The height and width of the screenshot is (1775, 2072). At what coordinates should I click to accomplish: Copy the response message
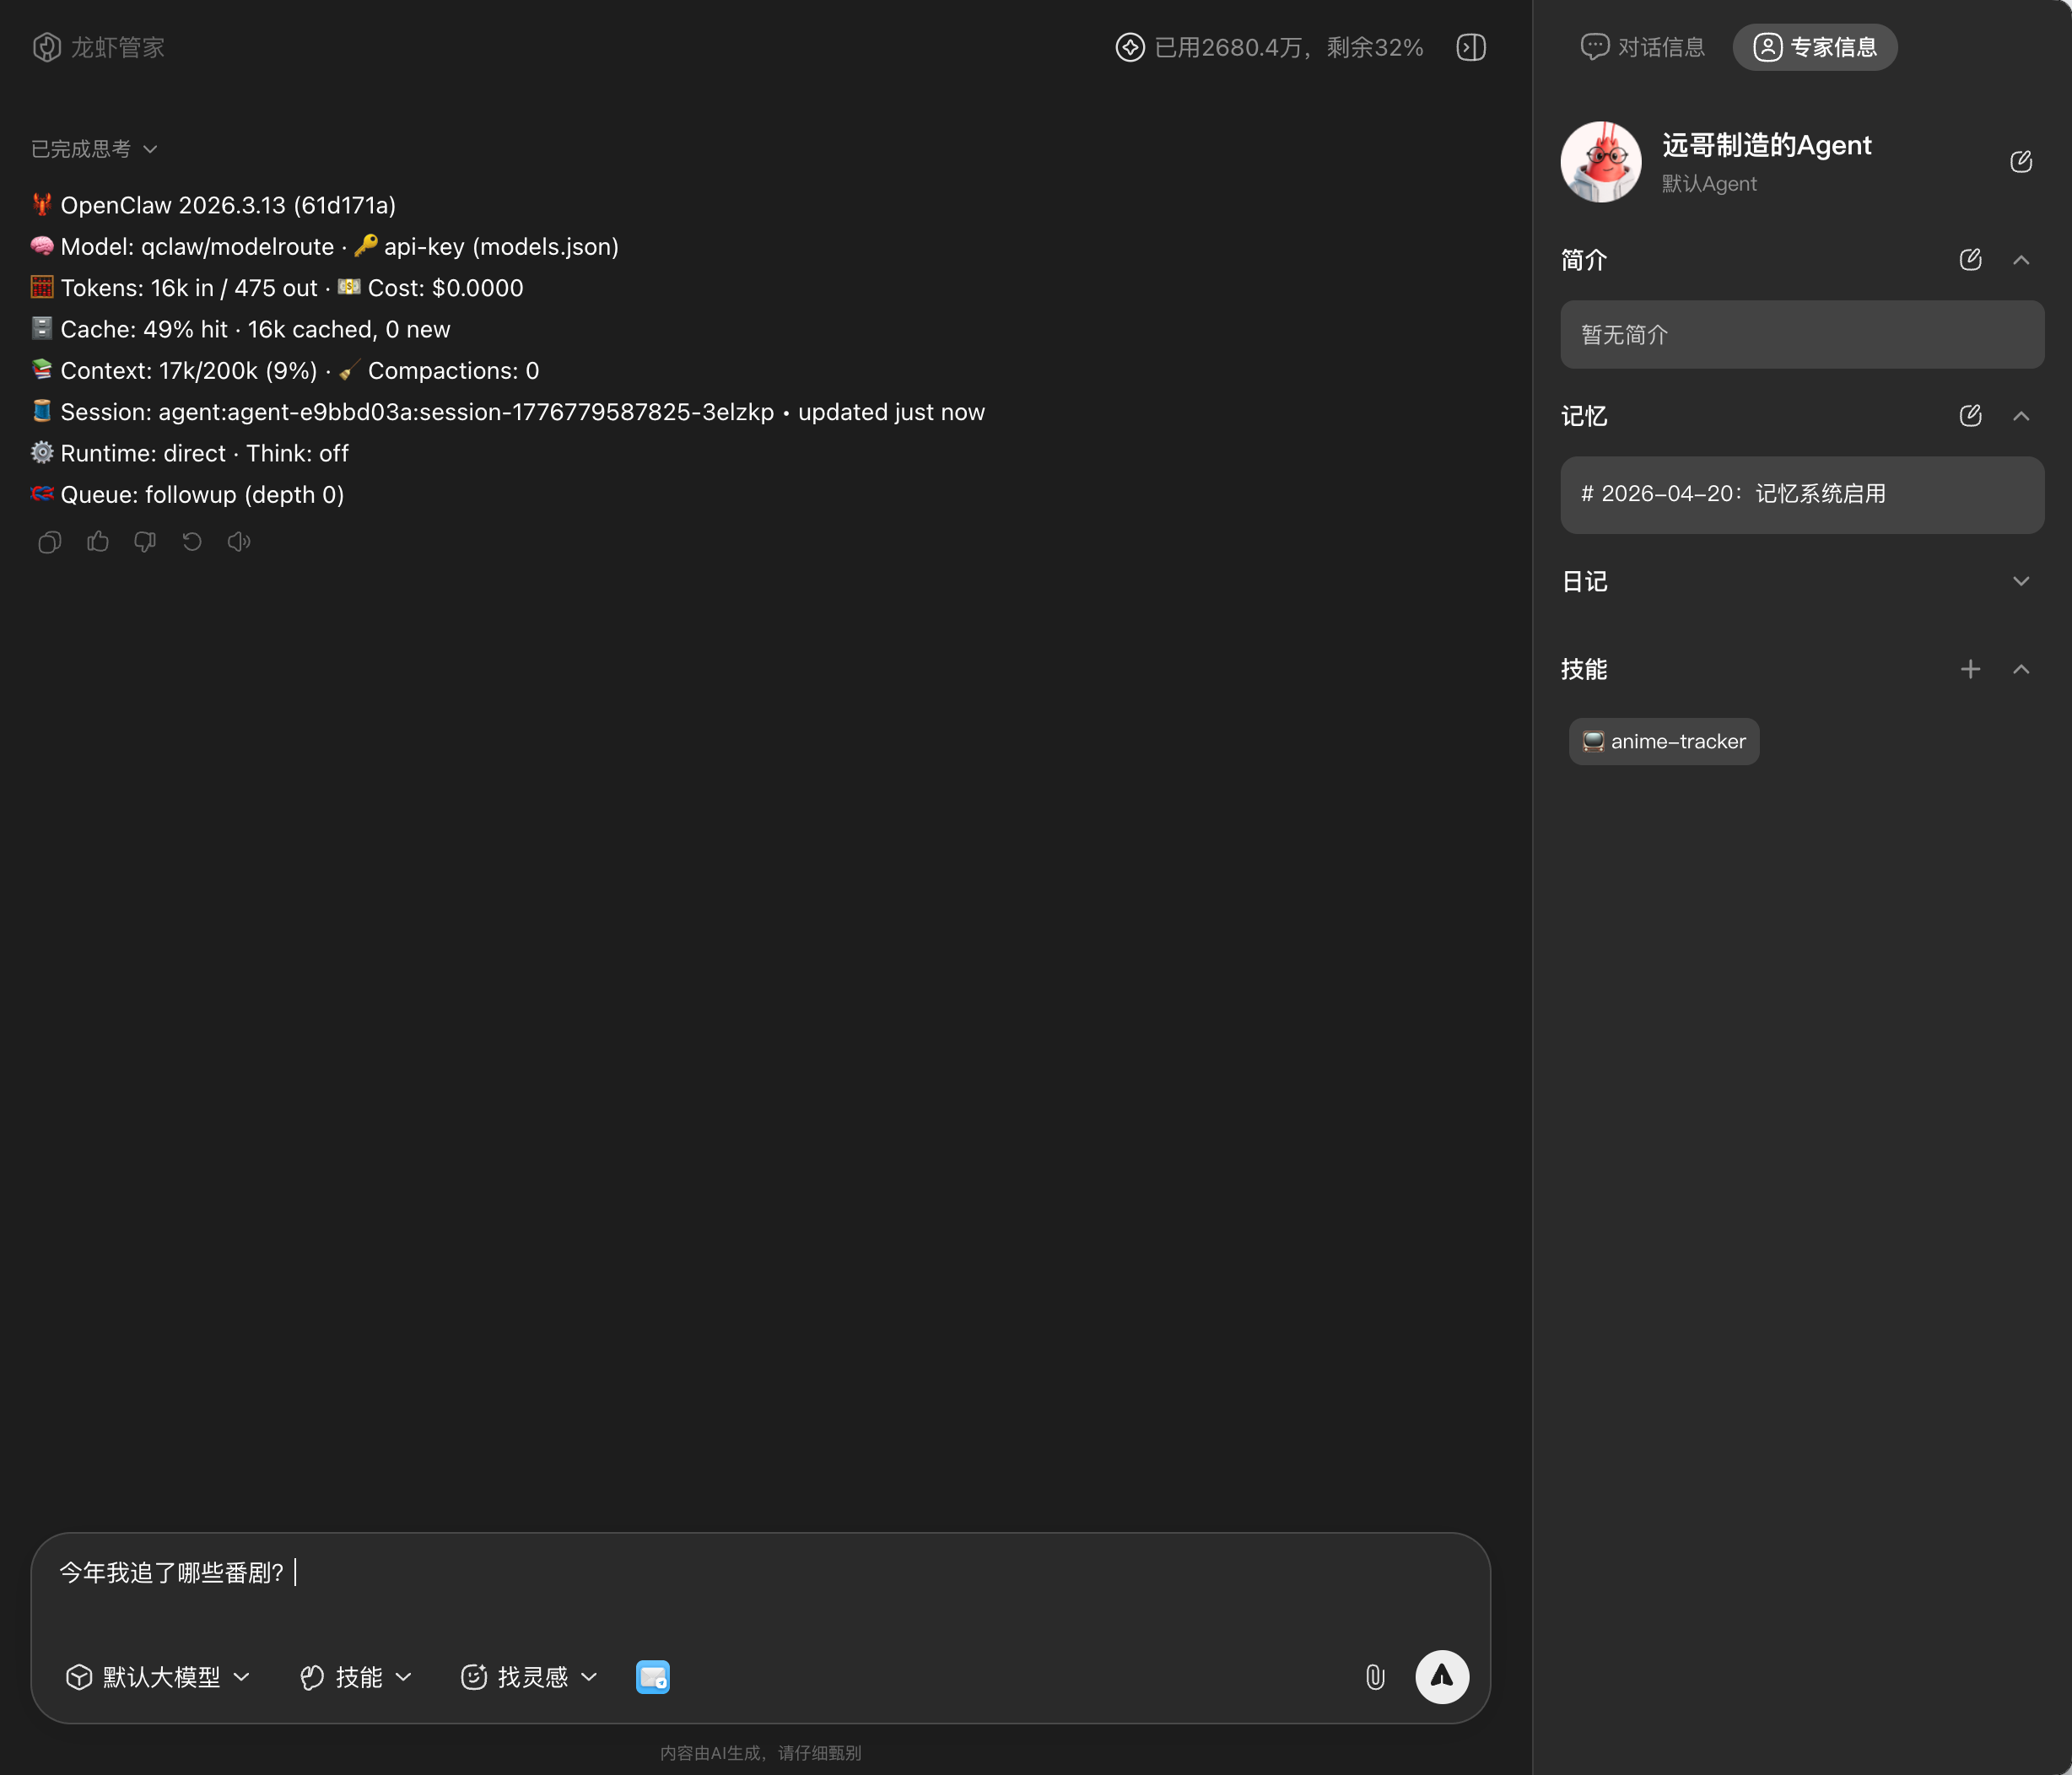pyautogui.click(x=49, y=542)
